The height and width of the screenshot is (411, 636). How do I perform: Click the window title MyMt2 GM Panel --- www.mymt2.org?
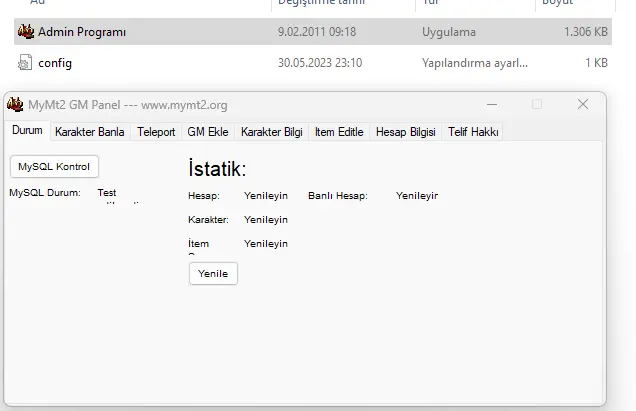point(128,105)
